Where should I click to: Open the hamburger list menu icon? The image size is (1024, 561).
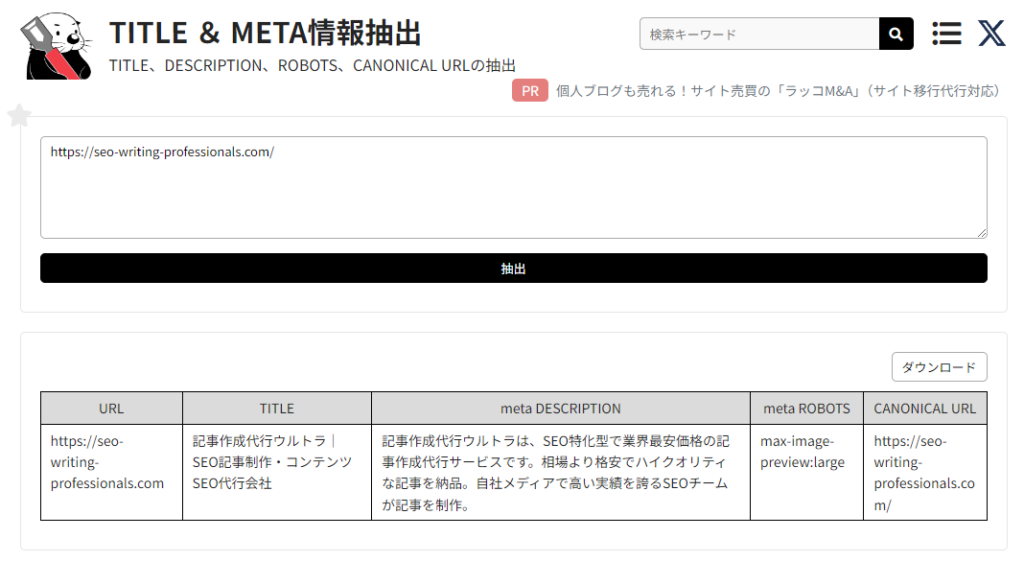(946, 33)
